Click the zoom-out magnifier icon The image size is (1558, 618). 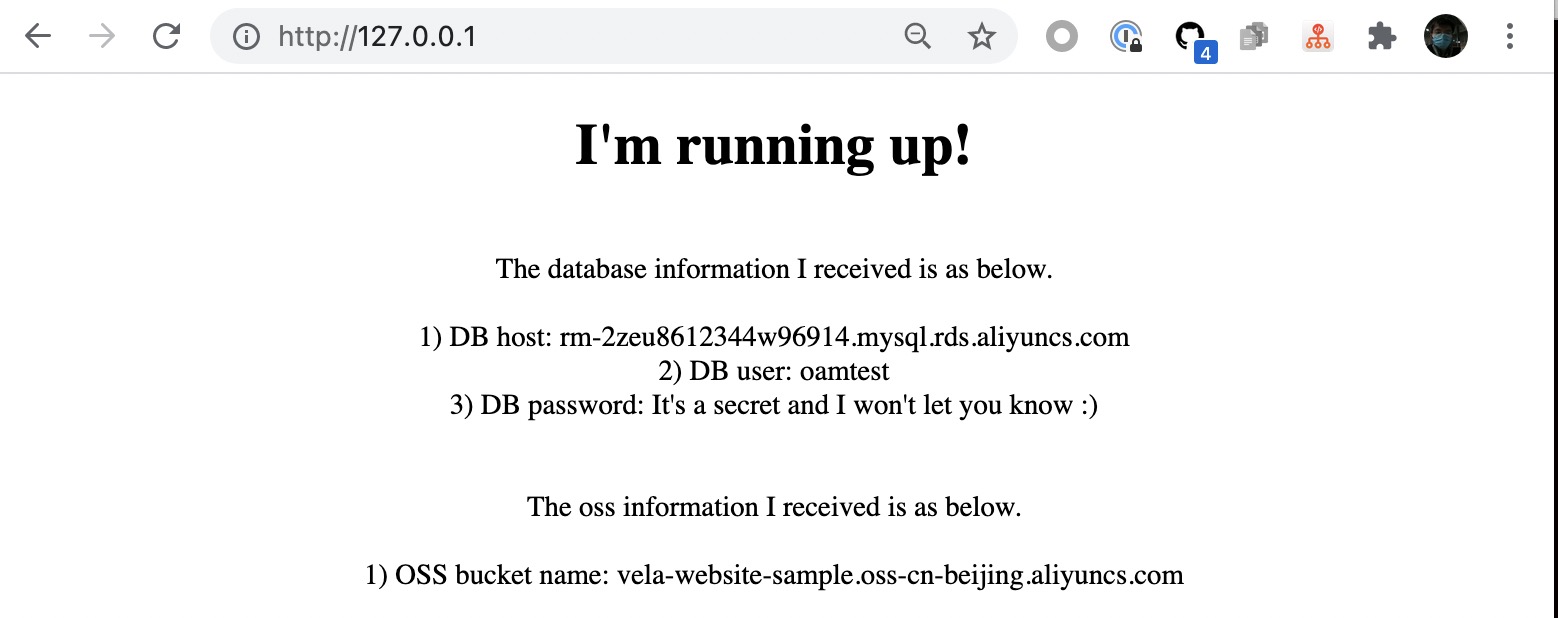click(x=917, y=37)
